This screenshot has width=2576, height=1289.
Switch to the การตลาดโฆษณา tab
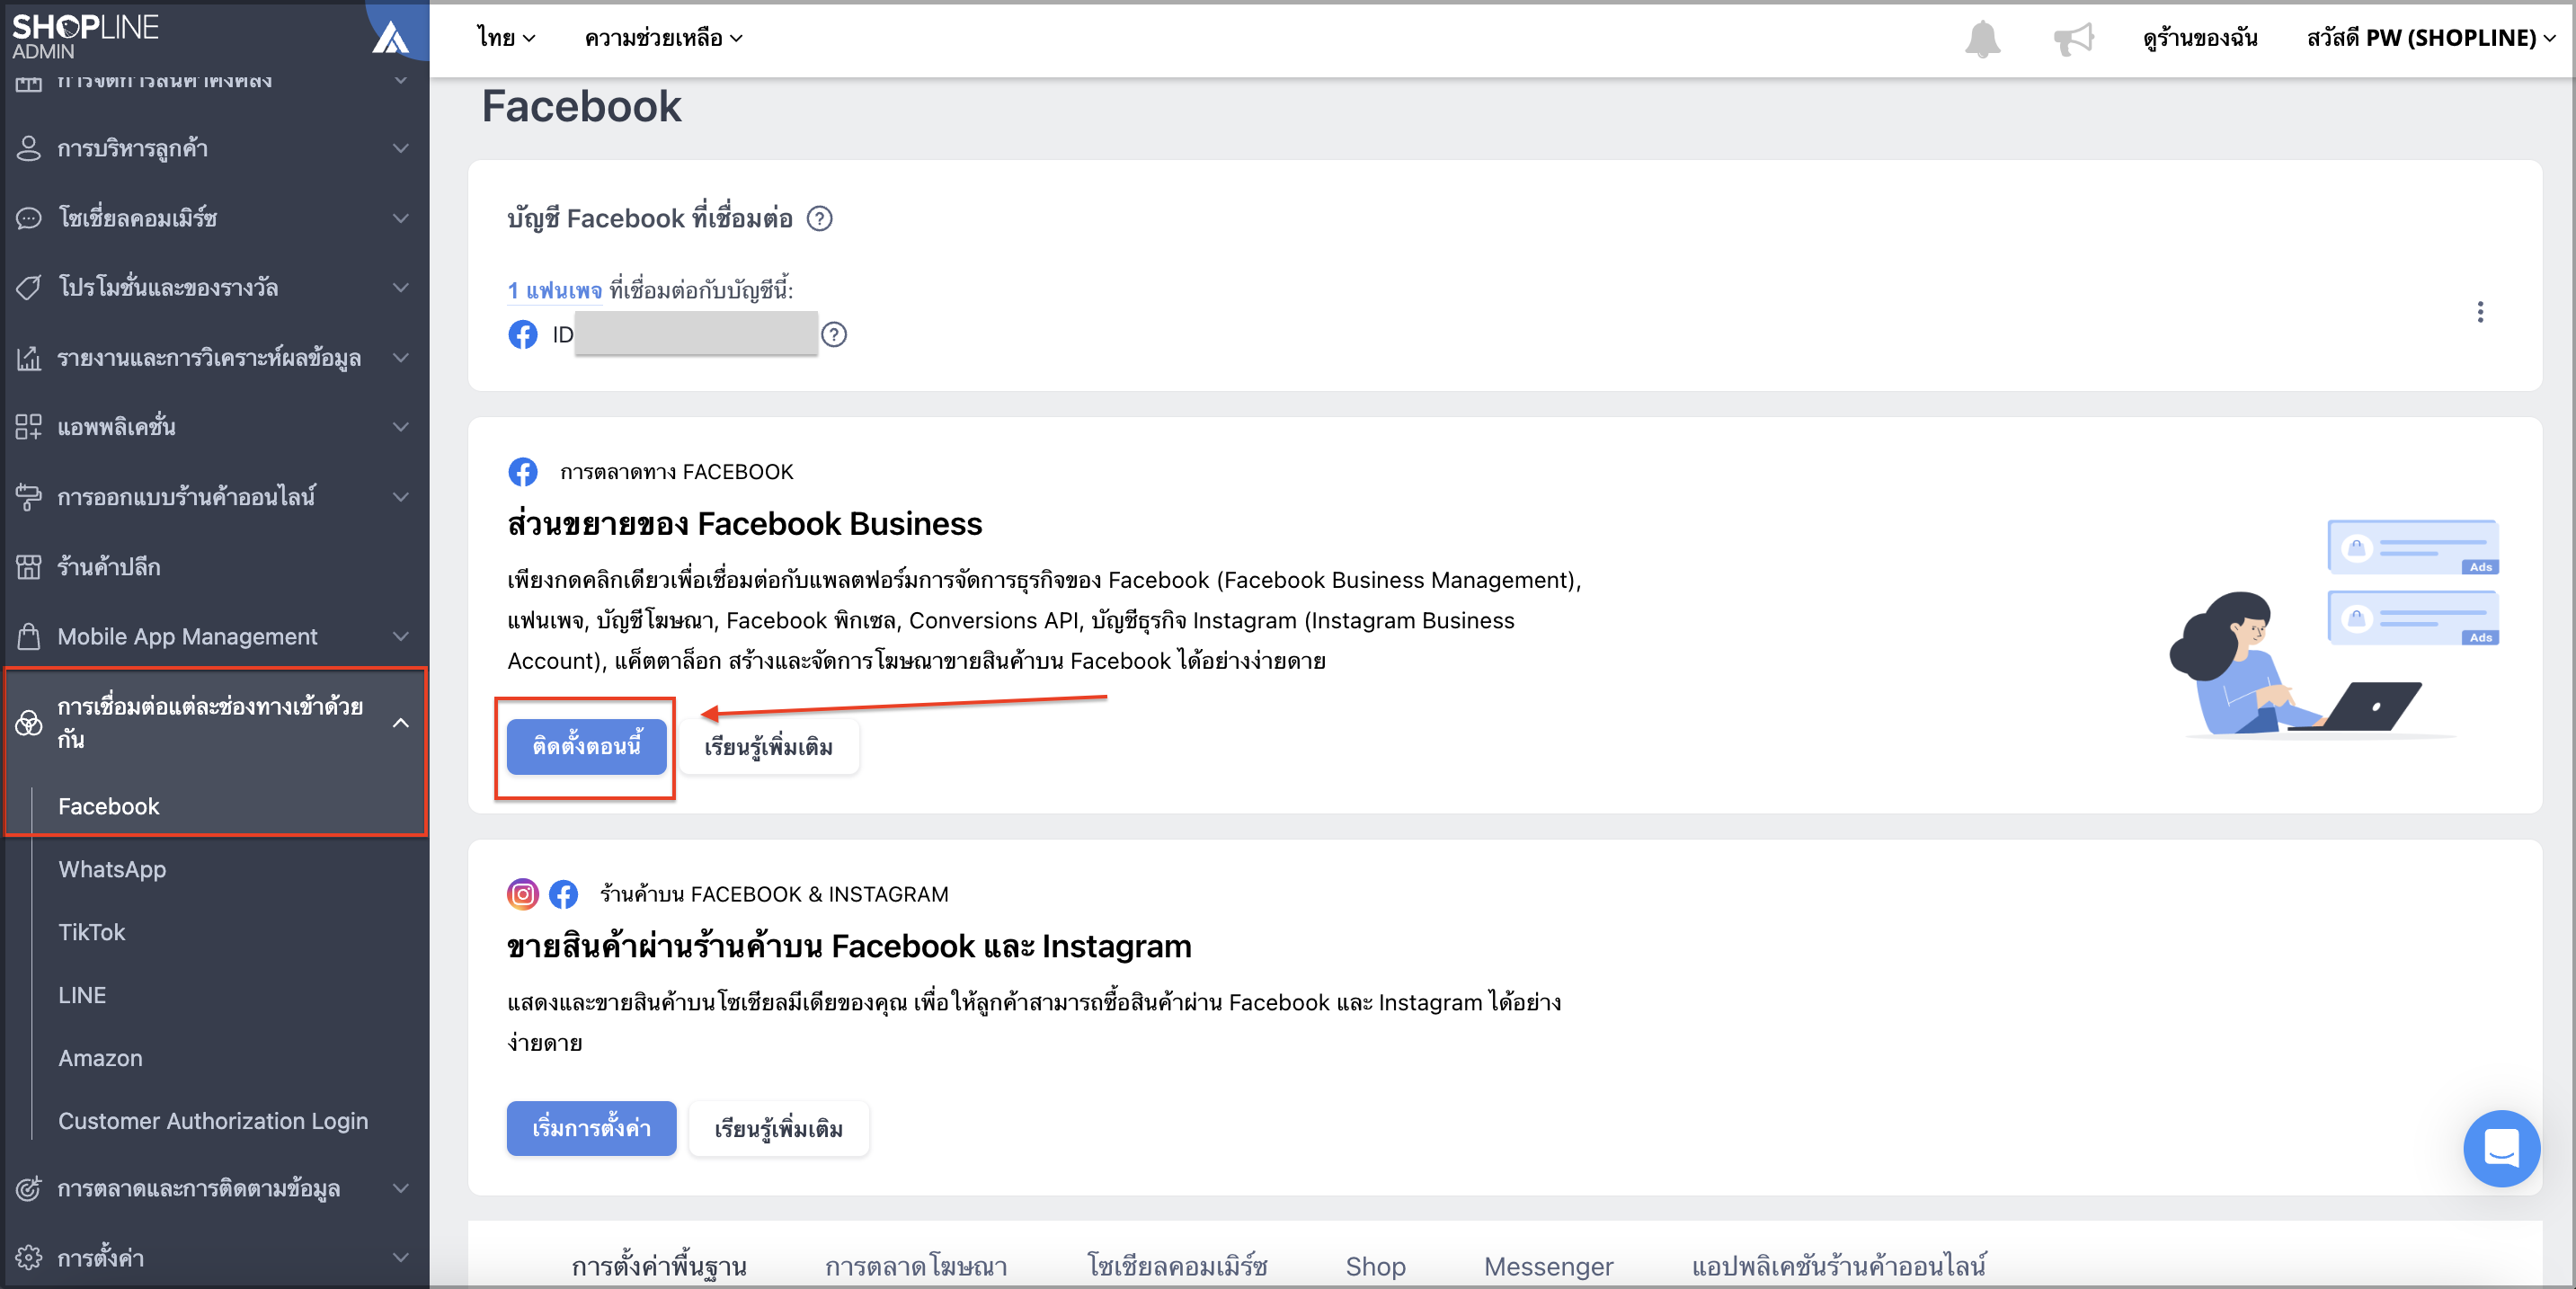(x=916, y=1266)
